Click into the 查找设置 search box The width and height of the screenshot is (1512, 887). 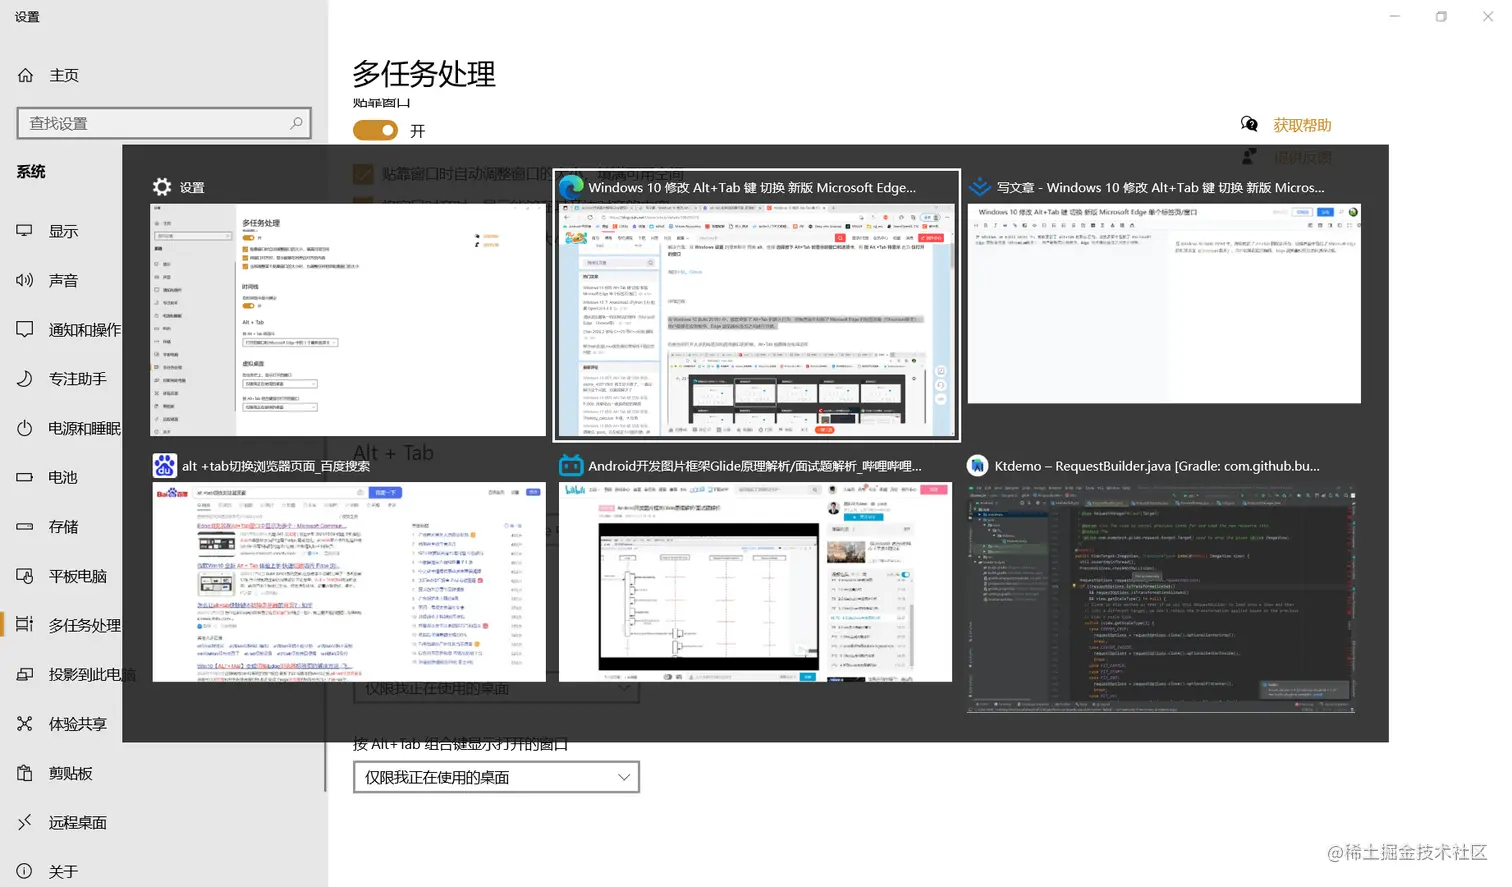pyautogui.click(x=164, y=123)
